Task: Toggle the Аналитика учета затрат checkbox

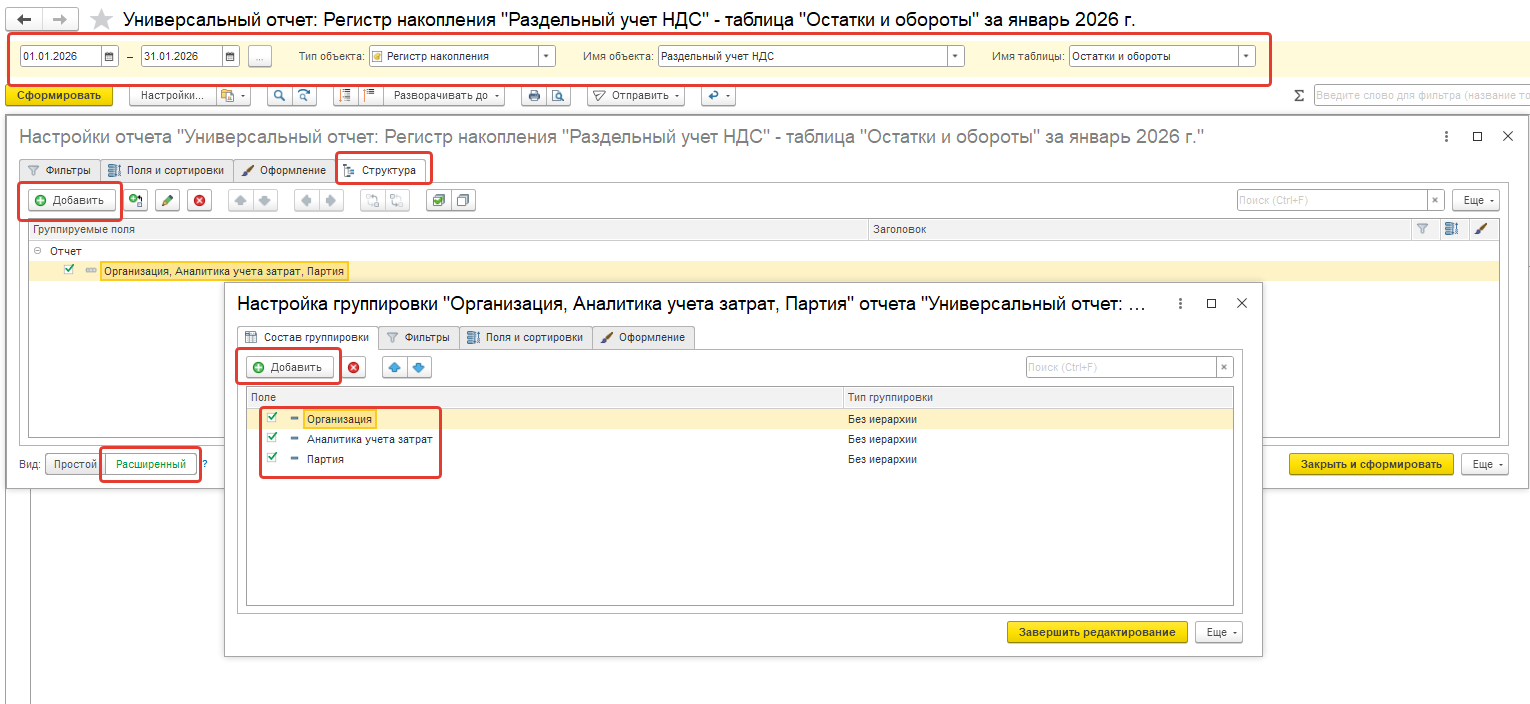Action: pos(272,438)
